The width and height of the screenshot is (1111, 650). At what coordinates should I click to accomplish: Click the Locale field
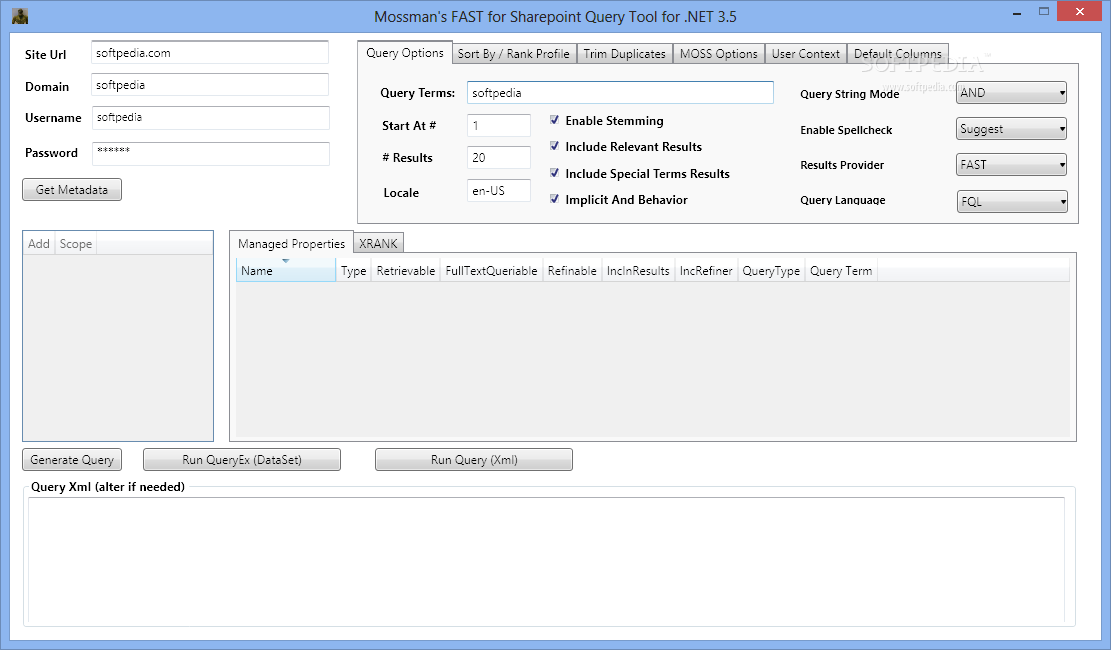tap(499, 191)
